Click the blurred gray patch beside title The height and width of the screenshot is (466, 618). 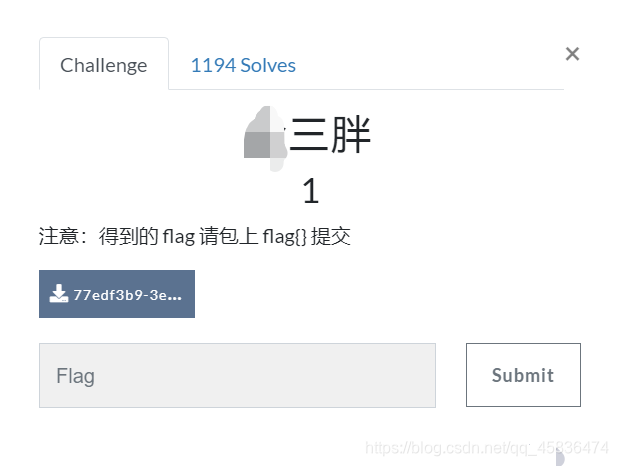[x=265, y=138]
